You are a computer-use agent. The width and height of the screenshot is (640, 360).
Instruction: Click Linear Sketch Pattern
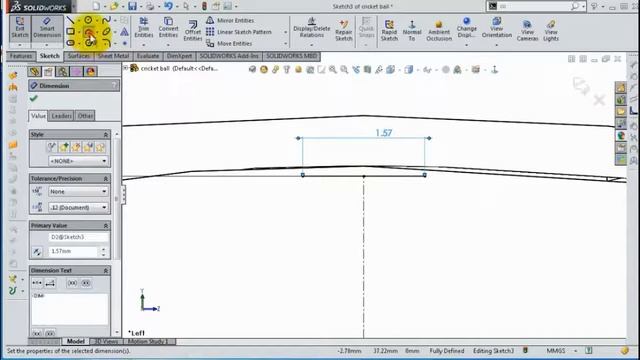pyautogui.click(x=239, y=32)
